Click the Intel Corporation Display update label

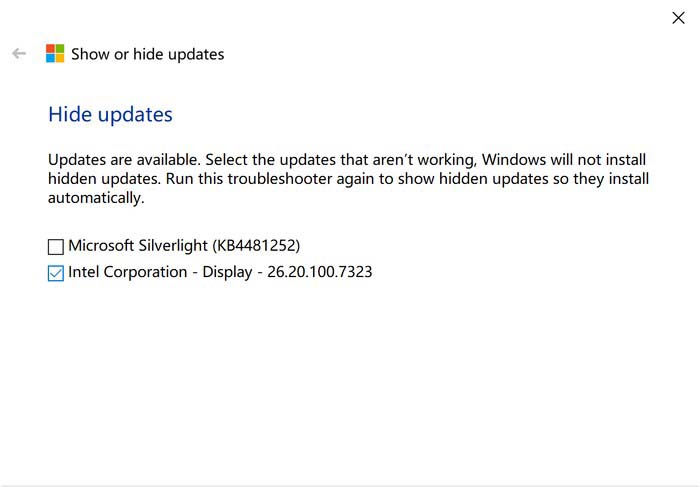click(x=220, y=272)
